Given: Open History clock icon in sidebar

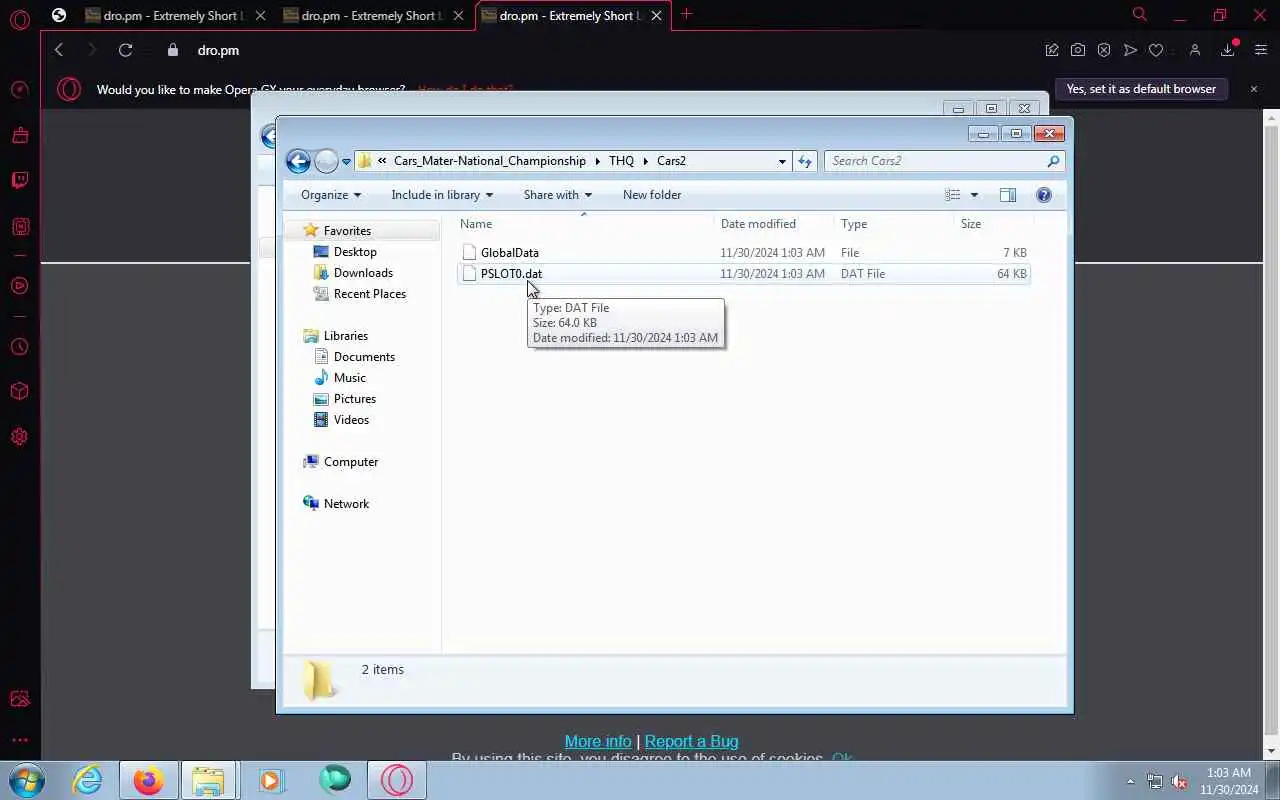Looking at the screenshot, I should point(20,347).
